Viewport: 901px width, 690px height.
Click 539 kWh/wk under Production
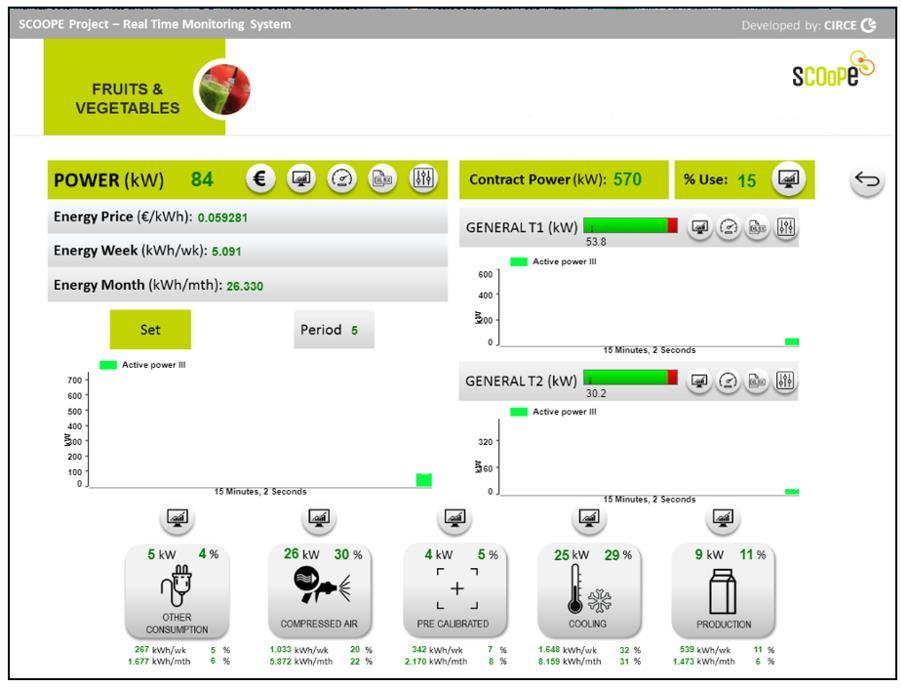click(705, 650)
